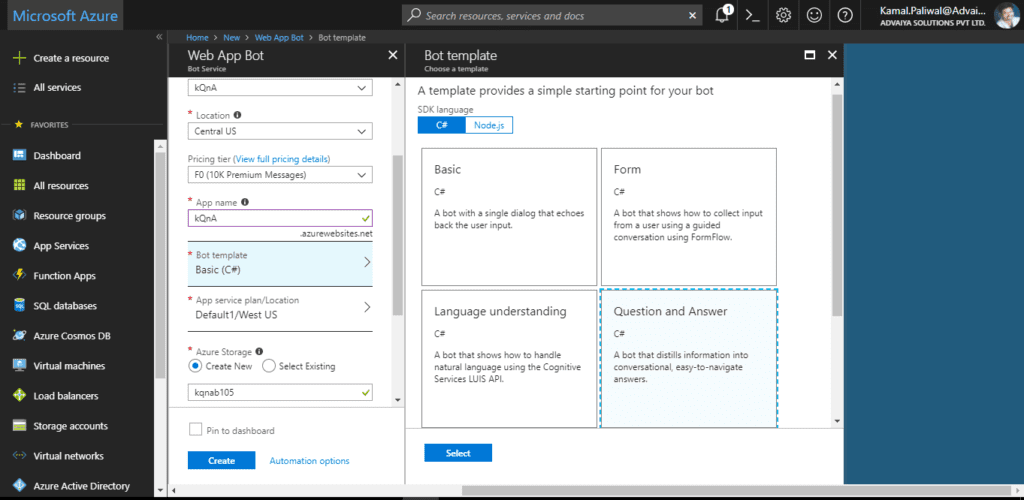Image resolution: width=1024 pixels, height=500 pixels.
Task: Close the Web App Bot blade
Action: pyautogui.click(x=392, y=55)
